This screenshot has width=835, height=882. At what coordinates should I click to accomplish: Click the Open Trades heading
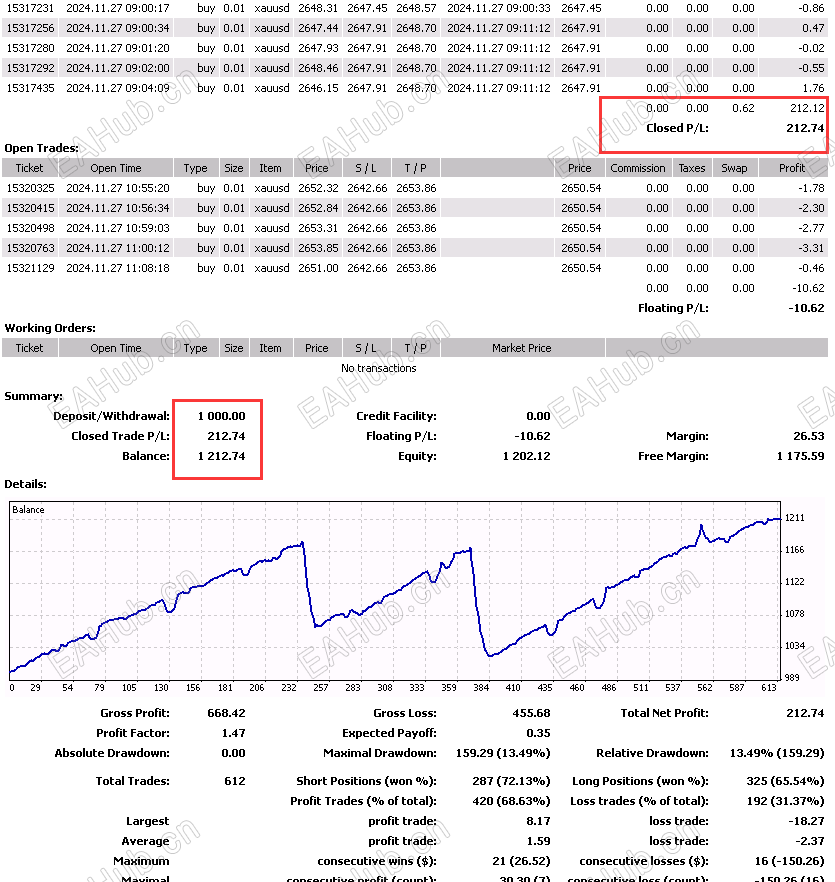click(42, 148)
